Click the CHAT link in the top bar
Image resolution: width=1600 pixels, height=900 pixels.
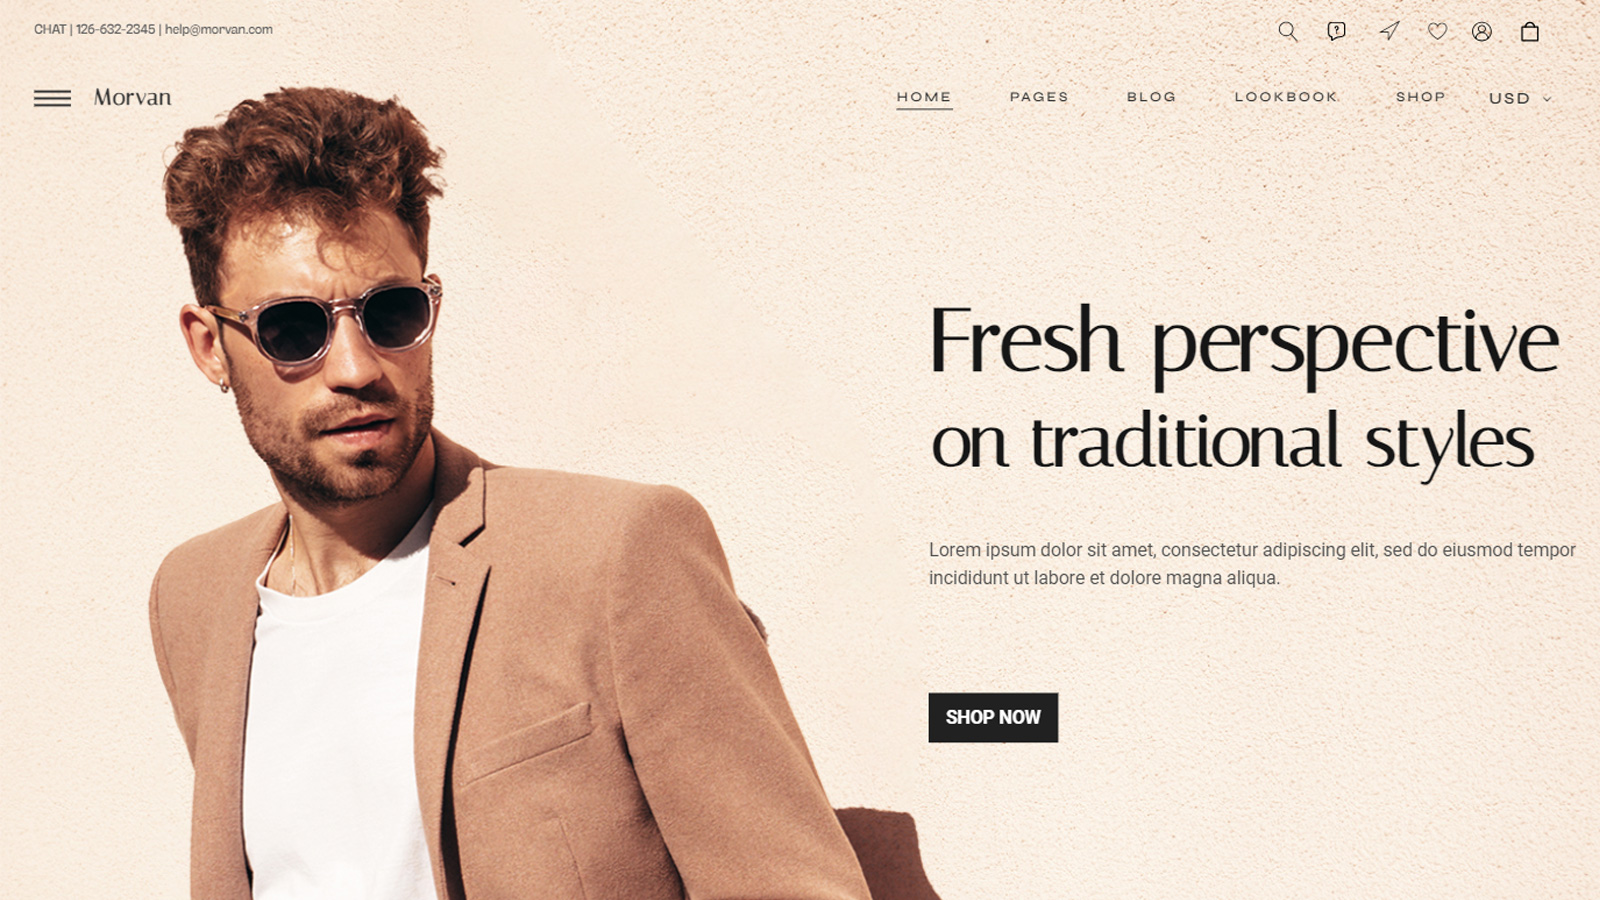tap(50, 29)
